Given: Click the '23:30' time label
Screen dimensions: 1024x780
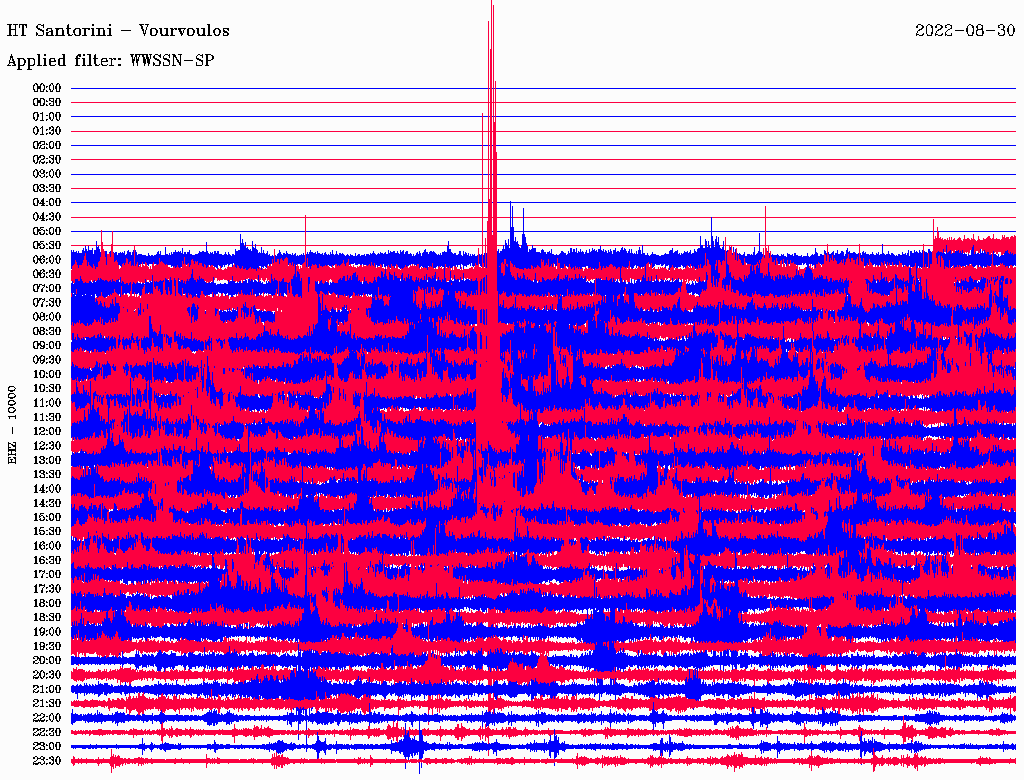Looking at the screenshot, I should [46, 762].
